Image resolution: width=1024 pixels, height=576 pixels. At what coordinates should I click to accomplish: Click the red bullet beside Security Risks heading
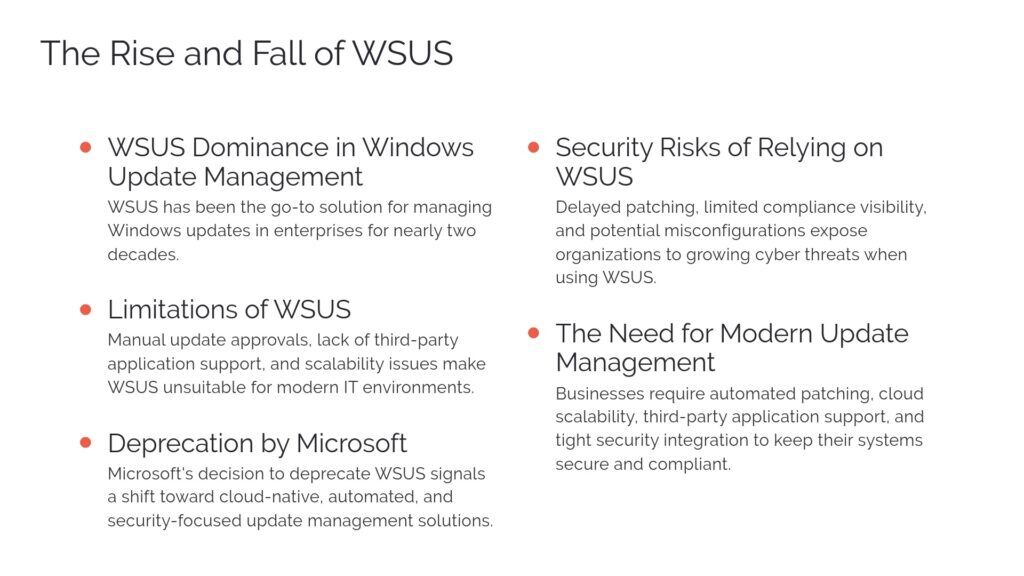[534, 147]
